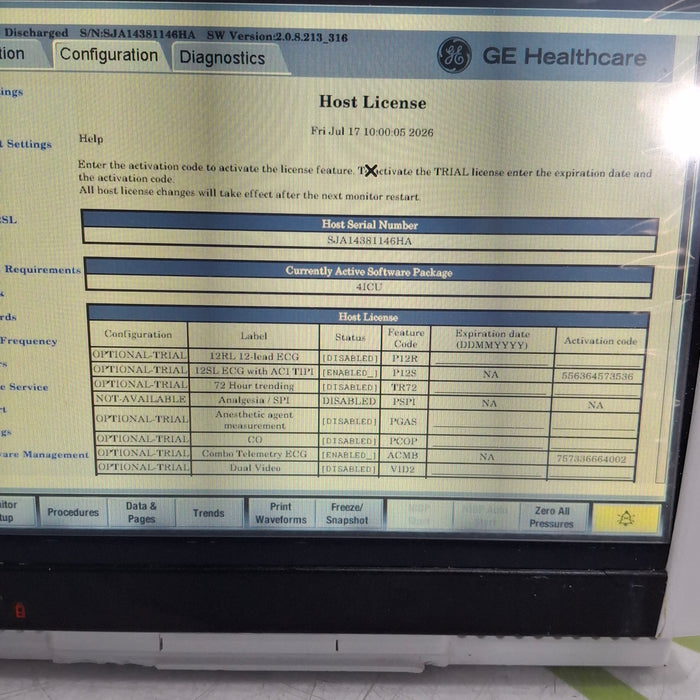Click activation code field for 72 Hour trending
The height and width of the screenshot is (700, 700).
596,389
